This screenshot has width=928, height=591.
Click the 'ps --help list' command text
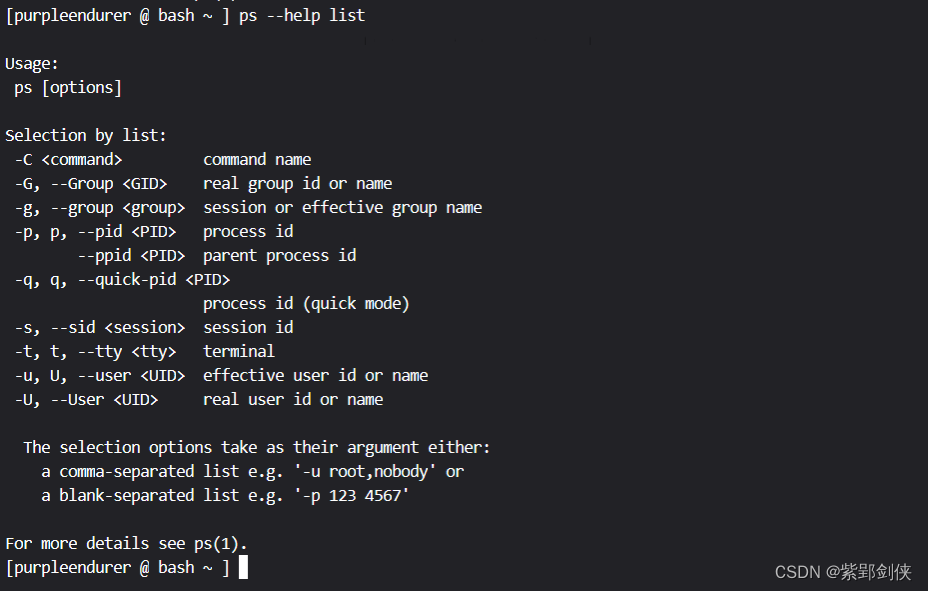coord(302,15)
